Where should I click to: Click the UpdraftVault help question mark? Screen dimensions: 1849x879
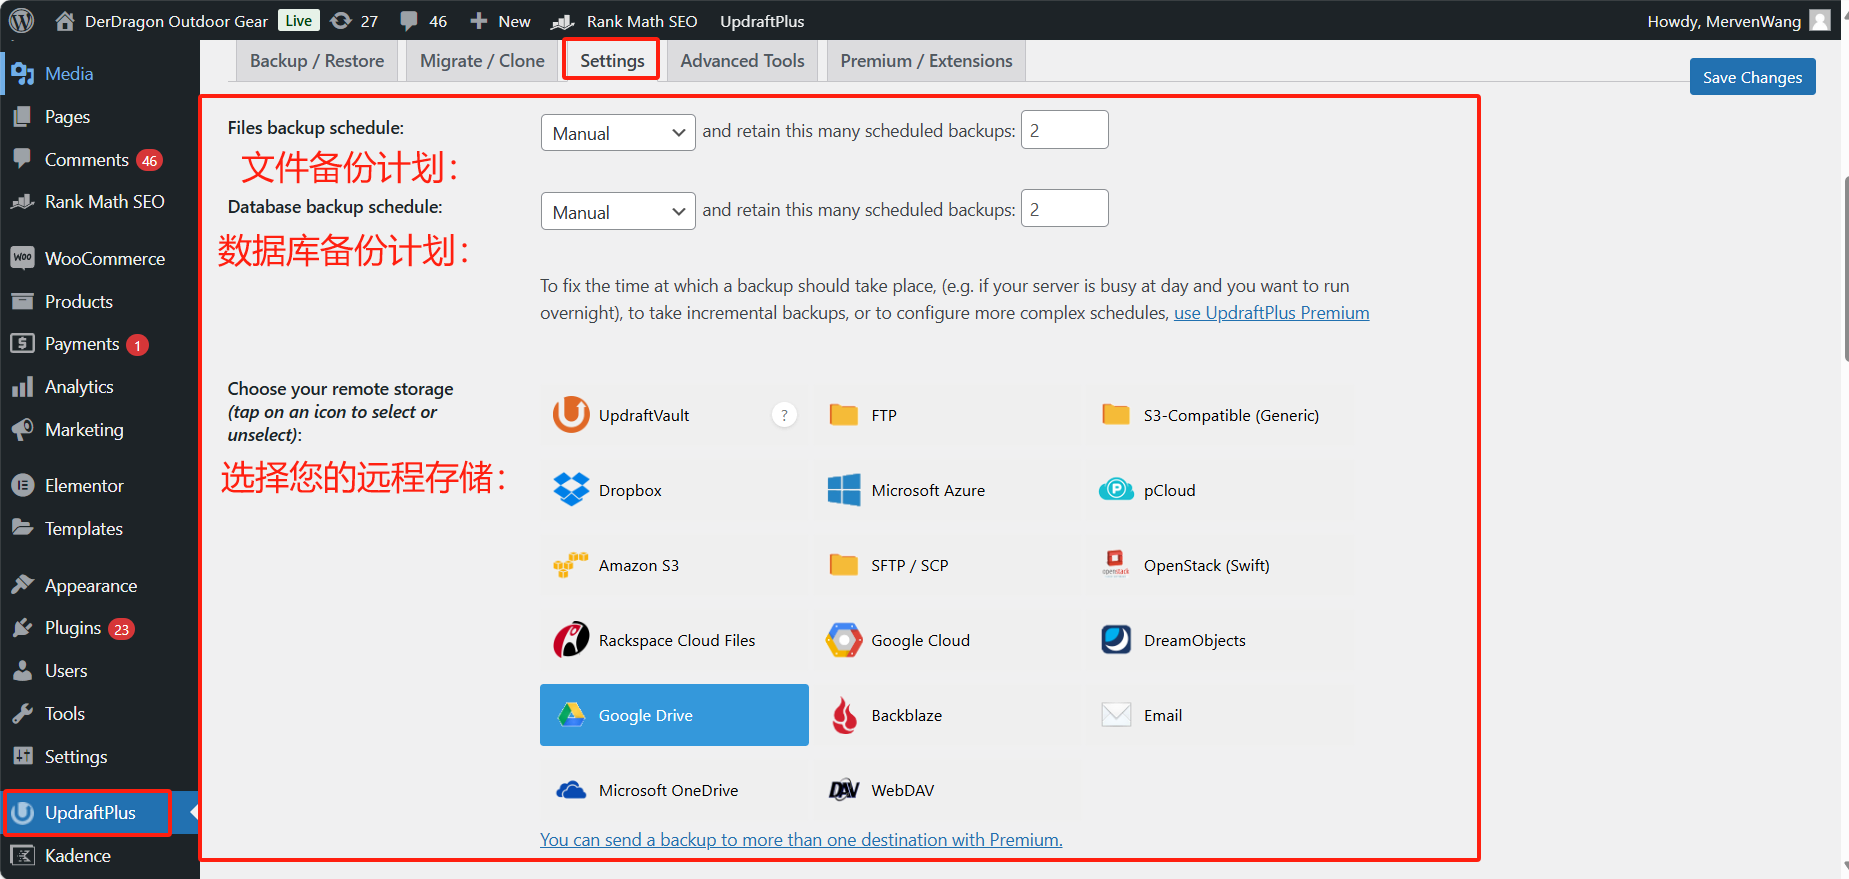click(x=784, y=415)
